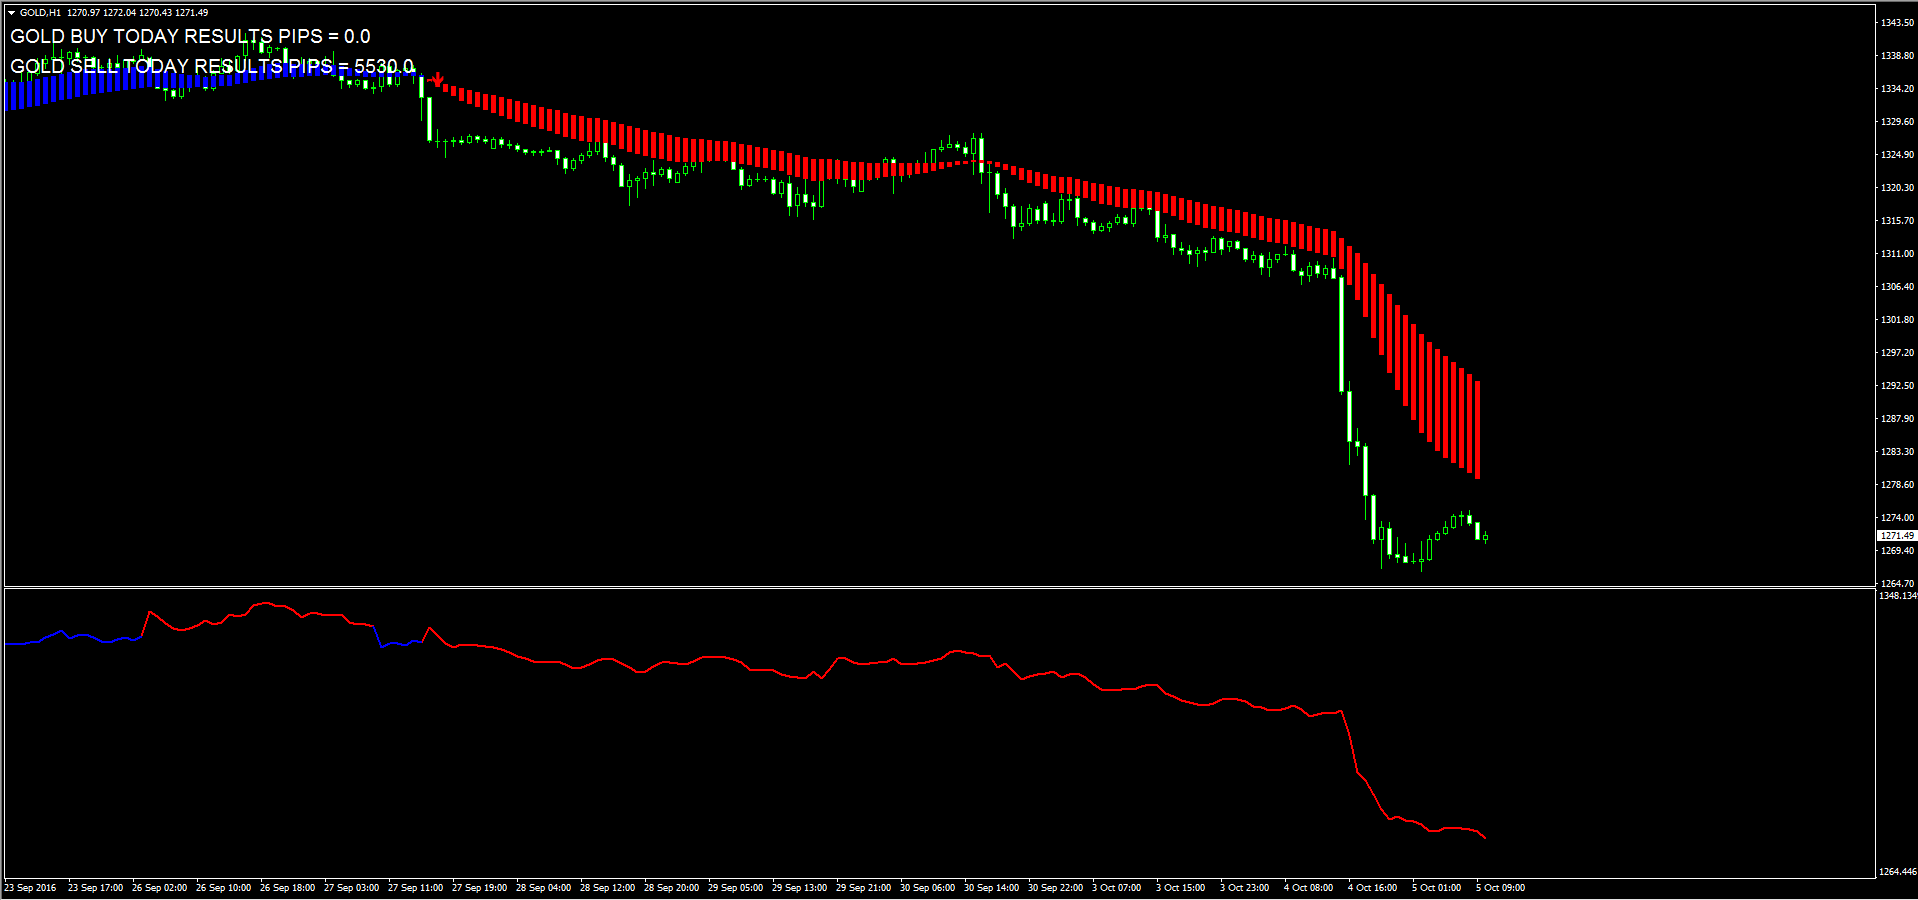Click the 3 Oct 07:00 time label
The image size is (1918, 900).
1116,888
